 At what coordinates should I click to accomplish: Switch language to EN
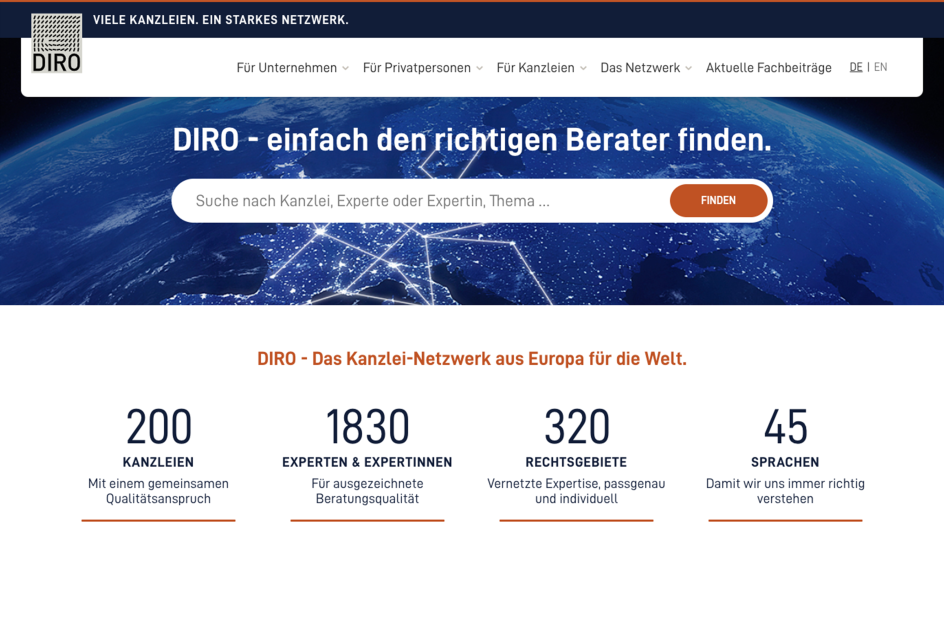click(x=880, y=67)
